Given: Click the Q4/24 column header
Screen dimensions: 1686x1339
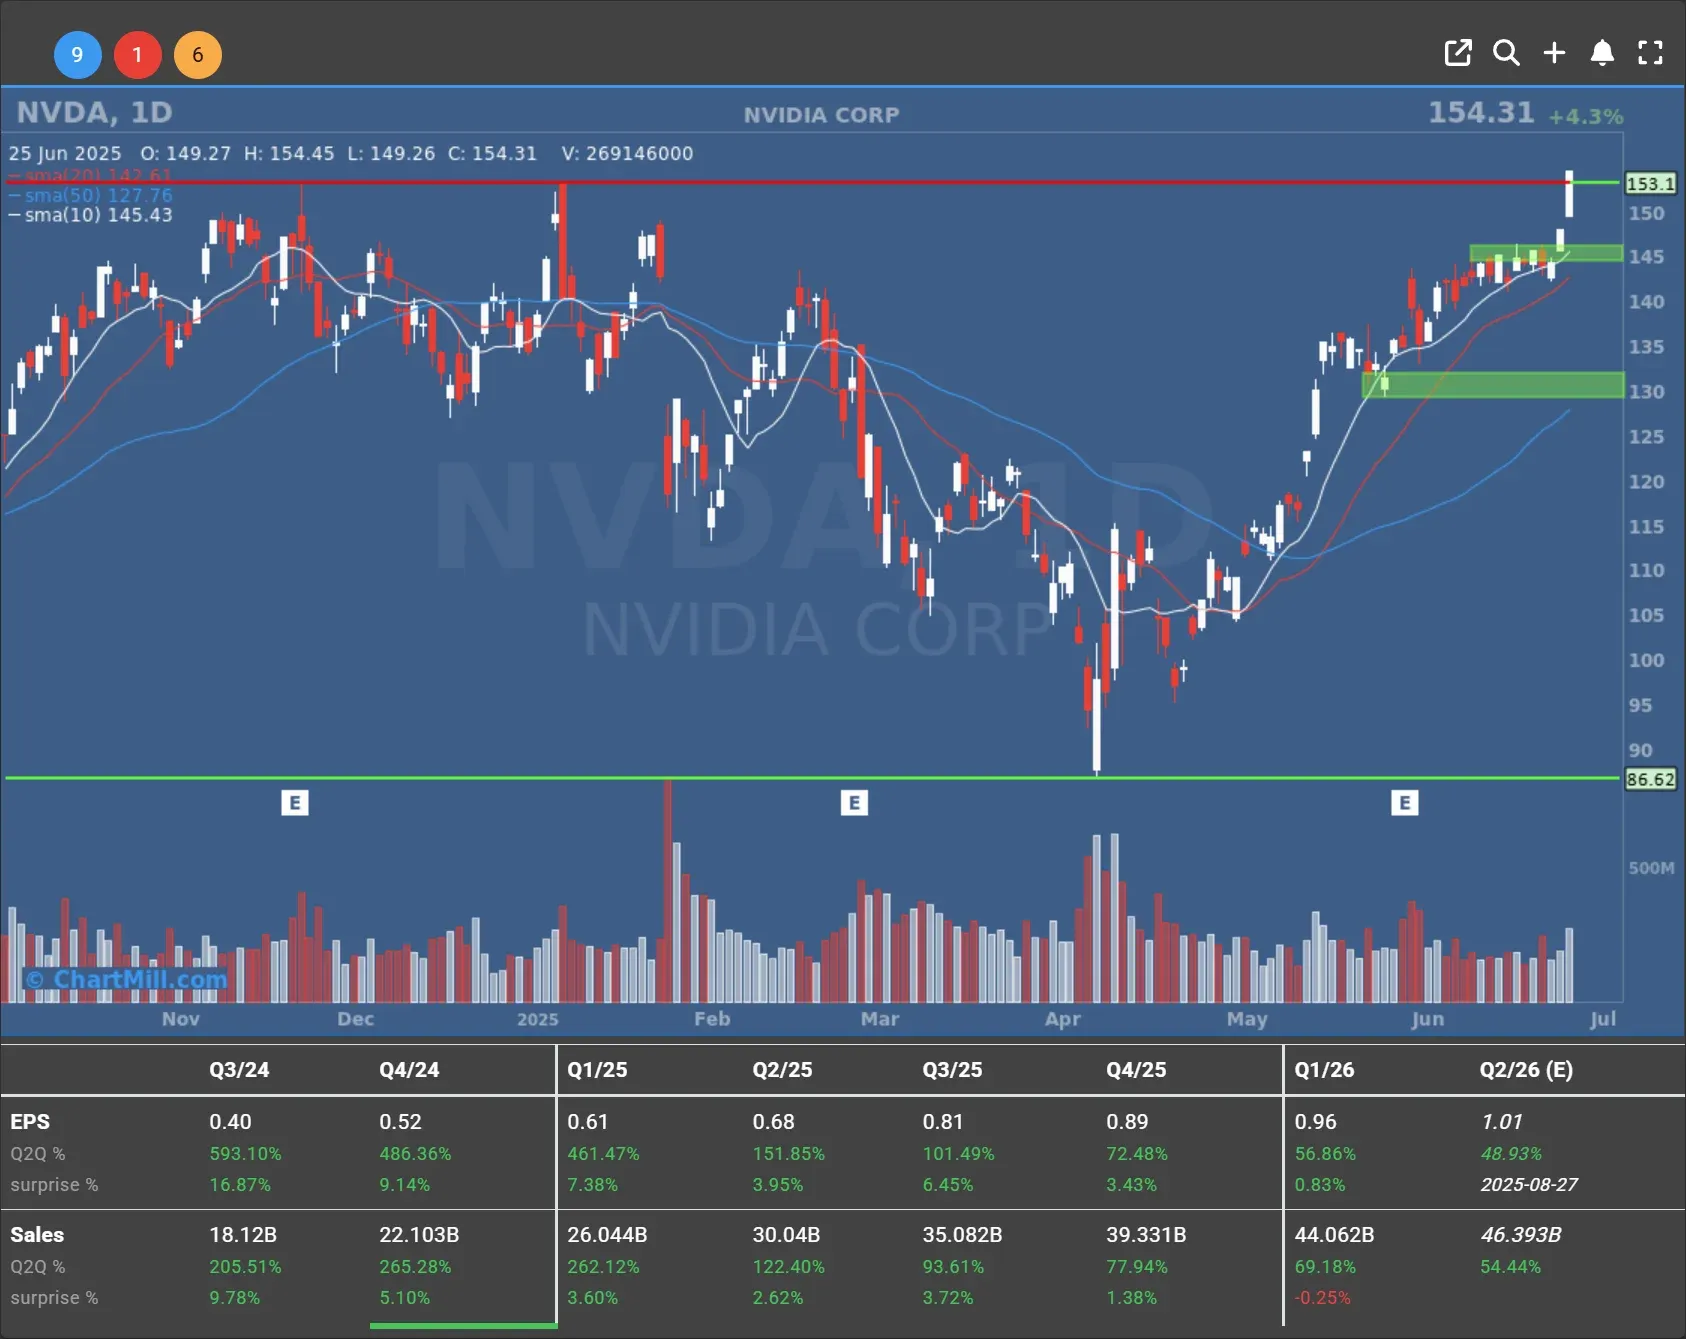Looking at the screenshot, I should point(409,1070).
